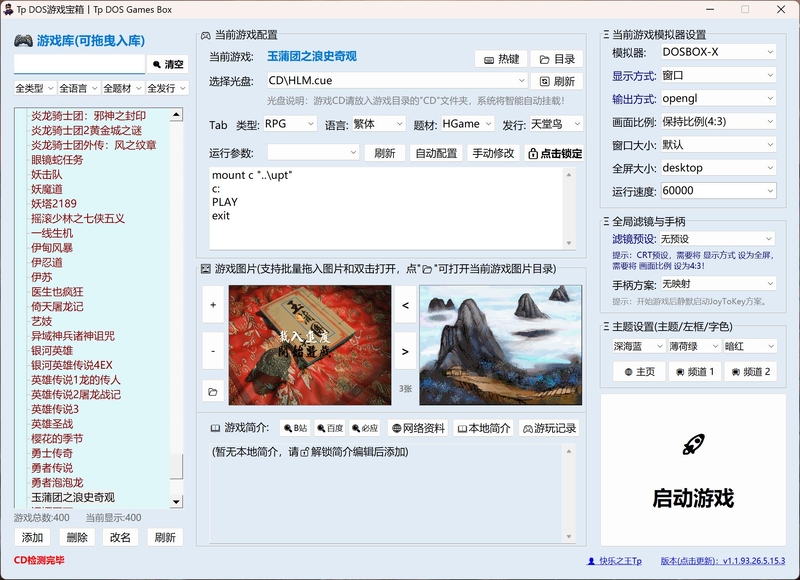Screen dimensions: 800x580
Task: Select 玉蒲团之浪史奇观 in the list
Action: point(73,497)
